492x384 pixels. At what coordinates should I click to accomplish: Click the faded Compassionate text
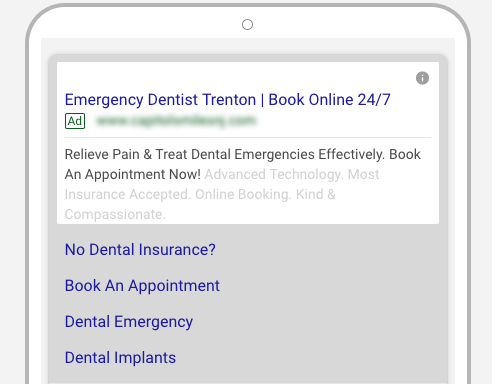click(115, 214)
